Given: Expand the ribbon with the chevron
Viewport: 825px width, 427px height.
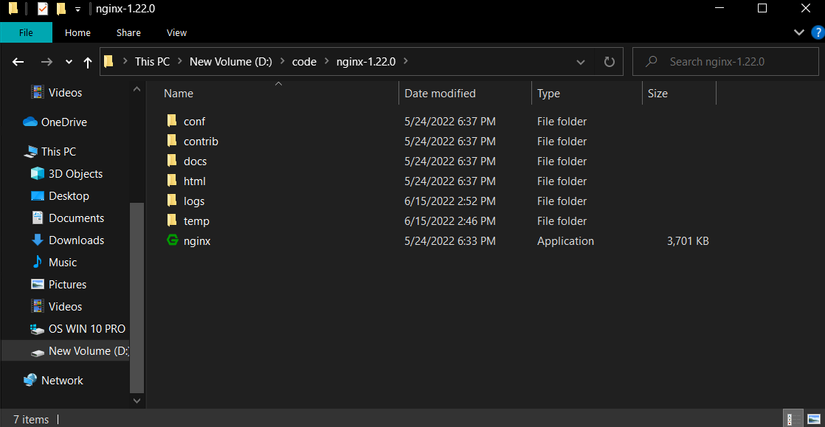Looking at the screenshot, I should (798, 33).
